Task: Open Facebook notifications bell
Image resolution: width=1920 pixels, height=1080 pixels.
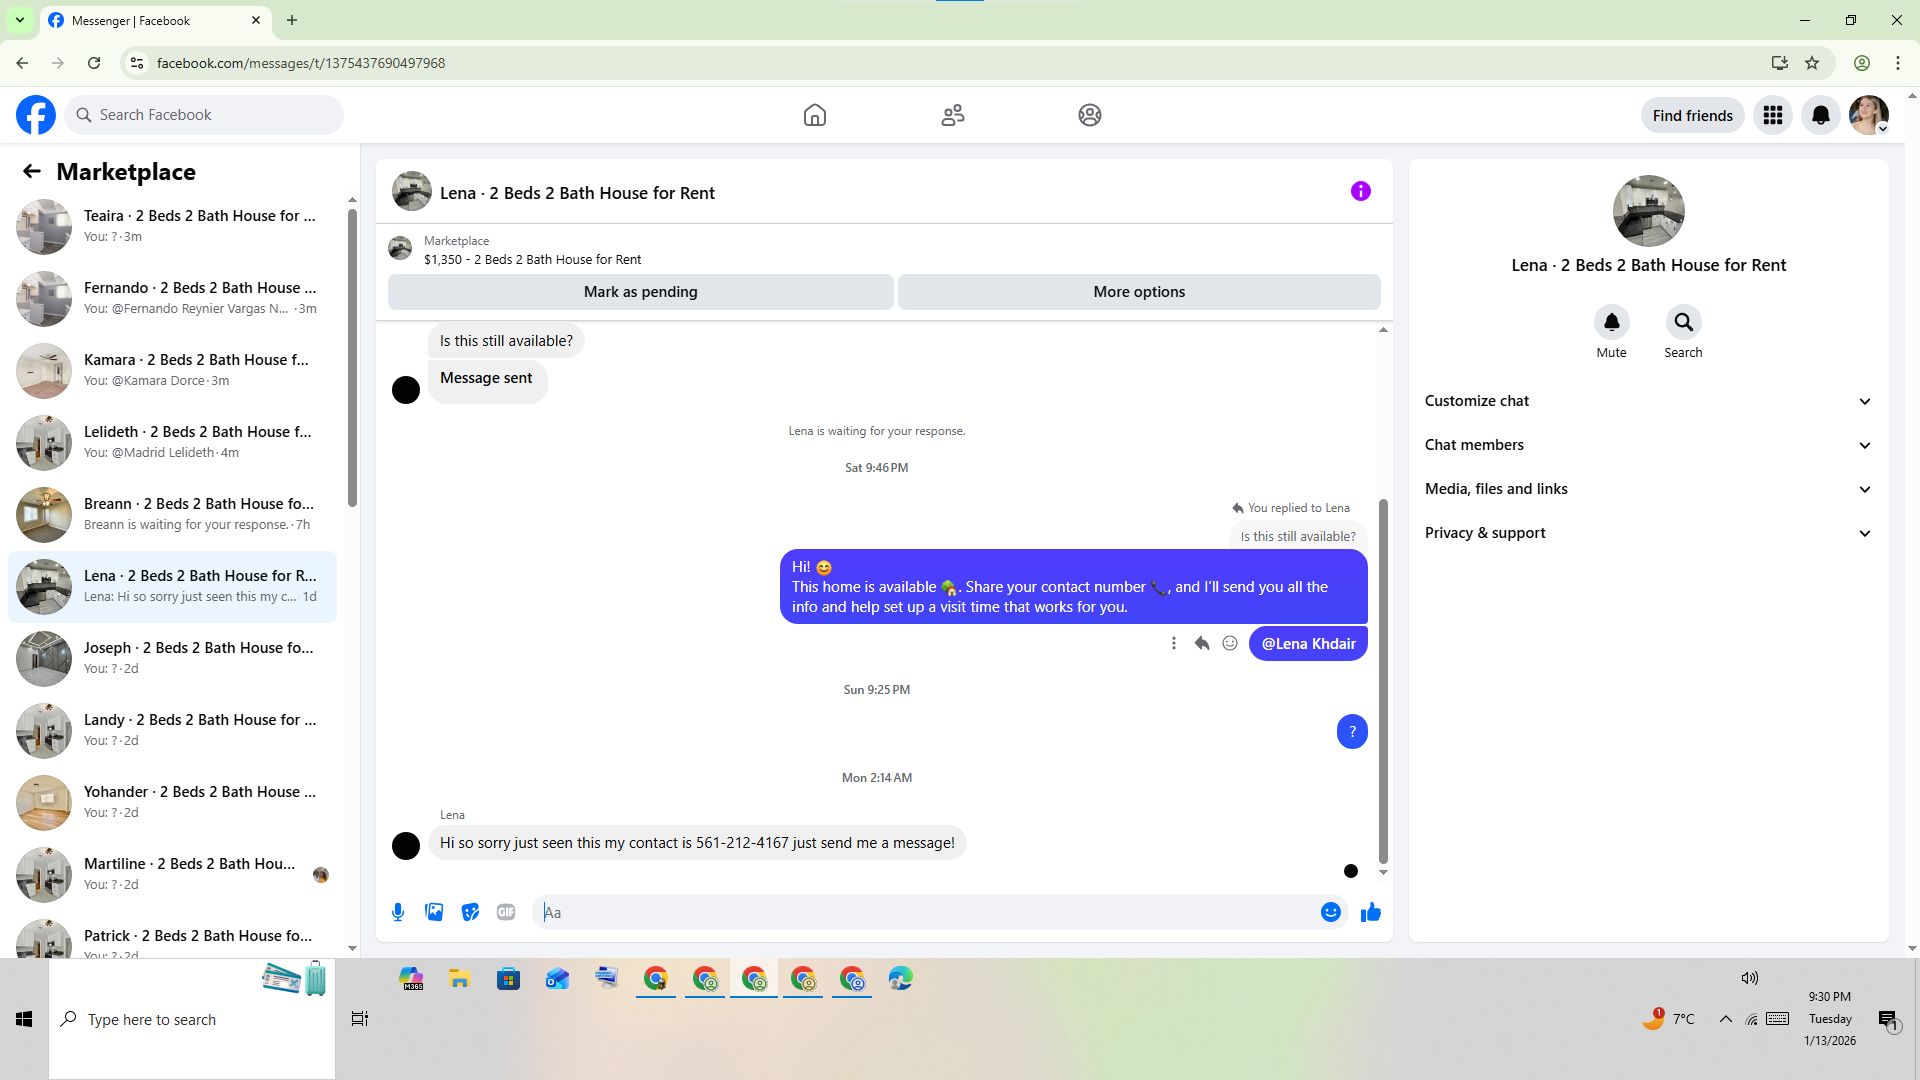Action: point(1820,115)
